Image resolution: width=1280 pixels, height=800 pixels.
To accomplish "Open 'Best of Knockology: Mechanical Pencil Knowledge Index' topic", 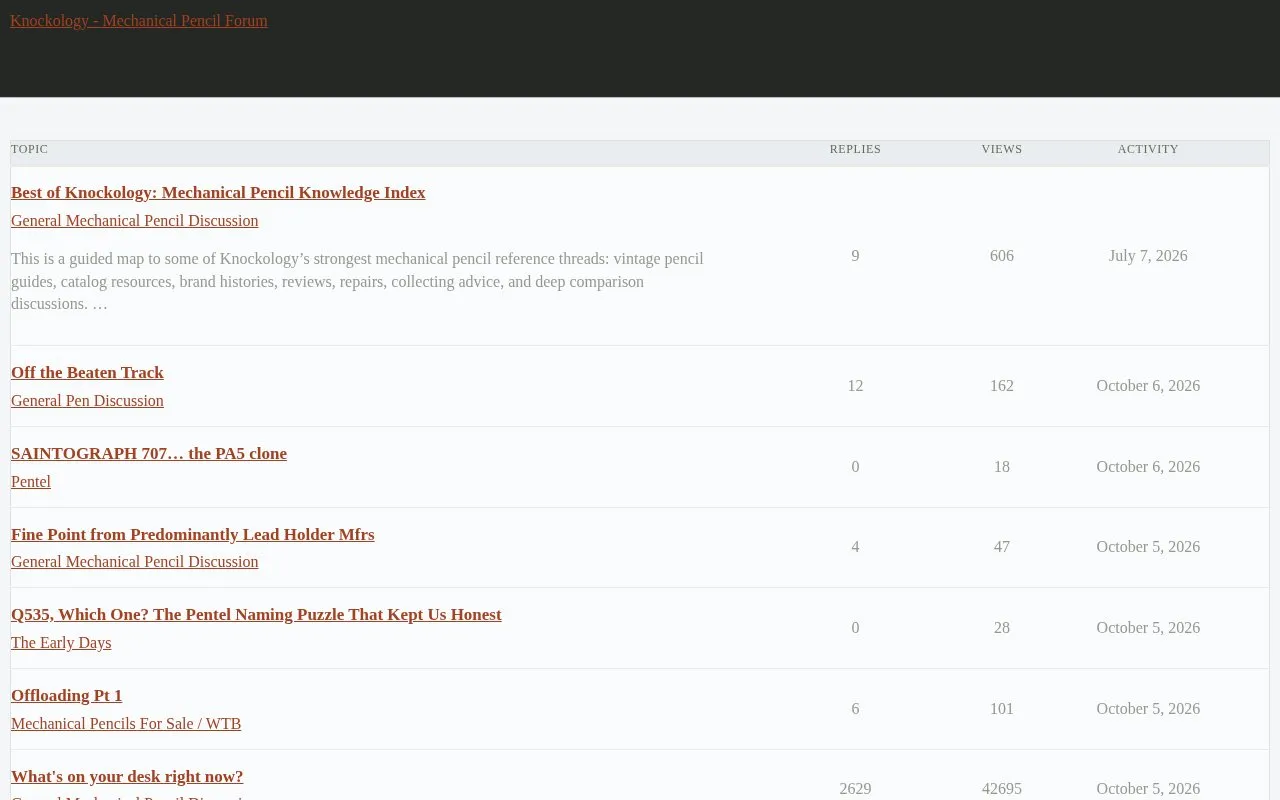I will (218, 193).
